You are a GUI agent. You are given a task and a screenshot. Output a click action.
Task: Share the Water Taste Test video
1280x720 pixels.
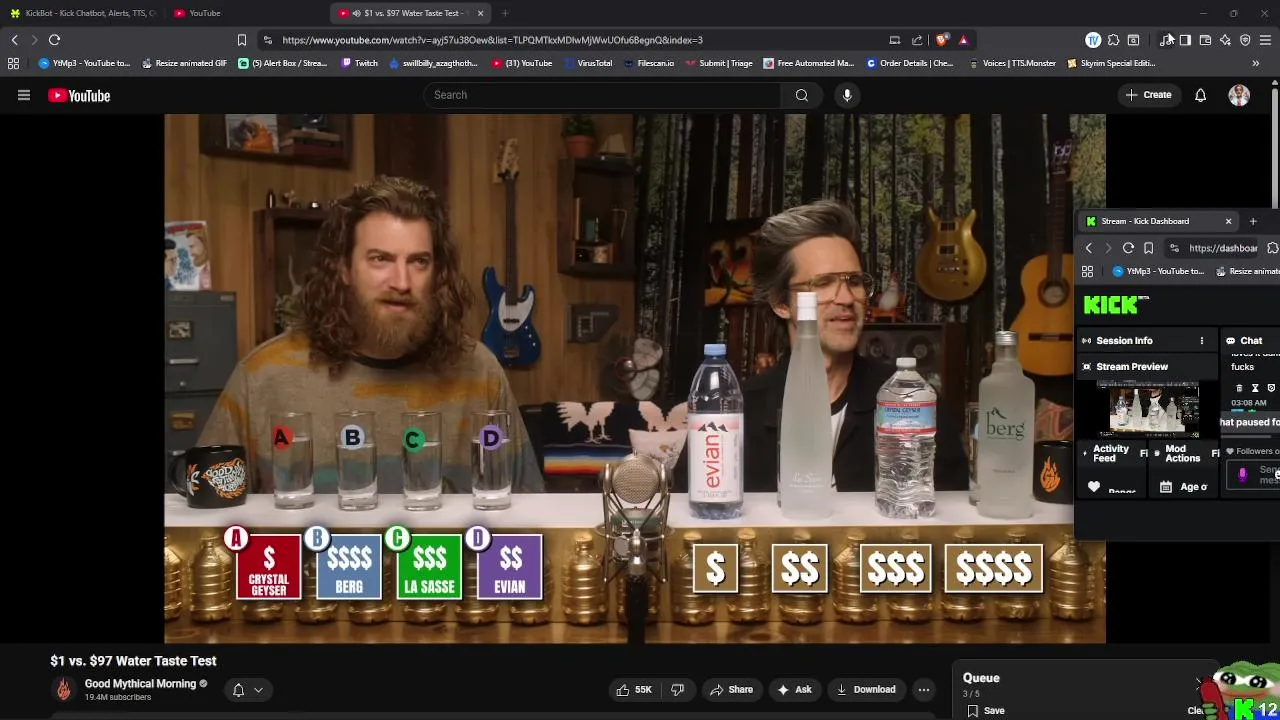point(731,689)
